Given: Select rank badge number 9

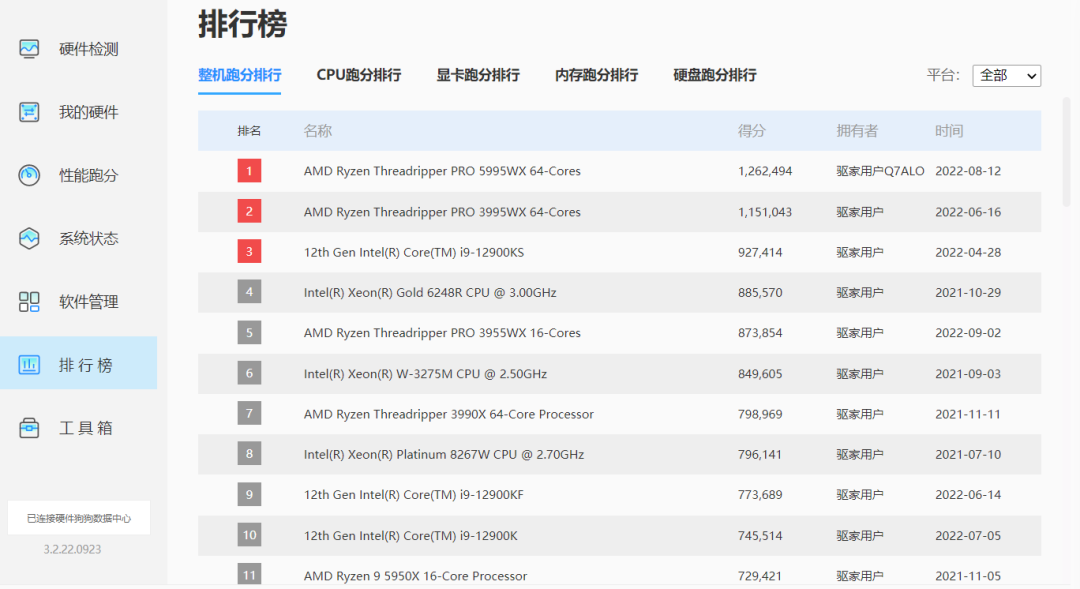Looking at the screenshot, I should 249,495.
